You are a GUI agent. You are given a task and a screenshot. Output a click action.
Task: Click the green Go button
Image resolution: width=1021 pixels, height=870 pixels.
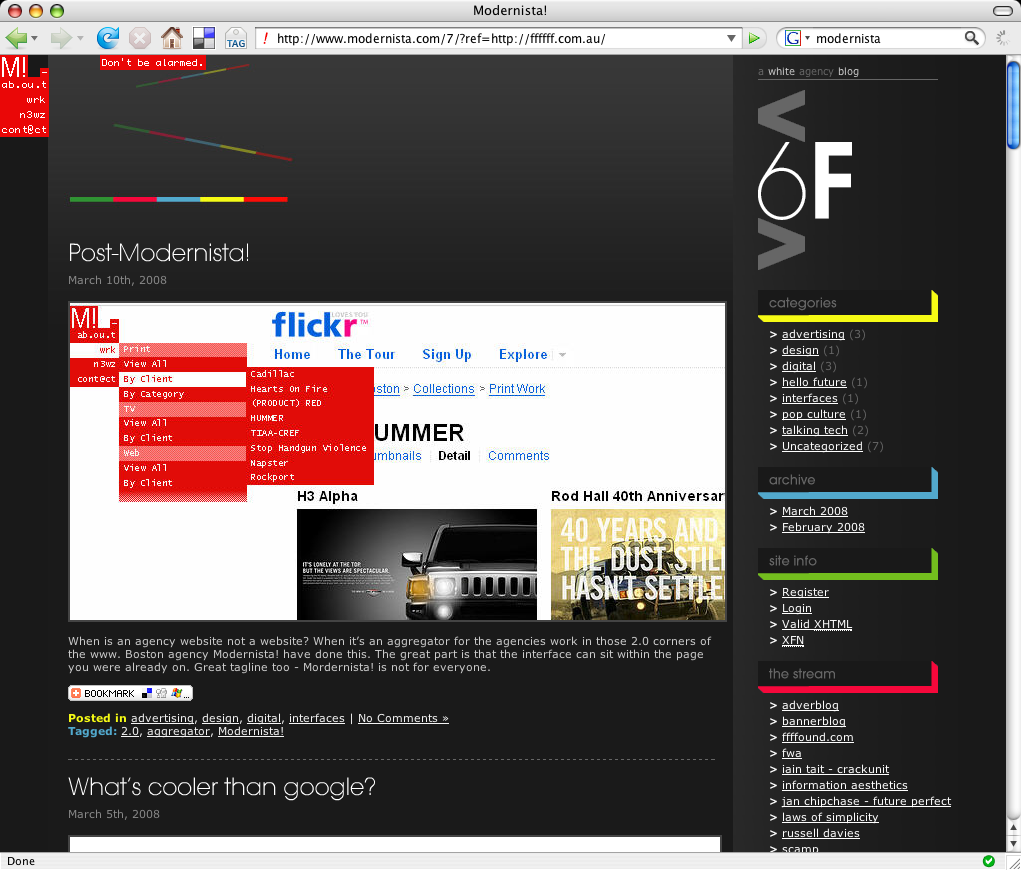(754, 38)
